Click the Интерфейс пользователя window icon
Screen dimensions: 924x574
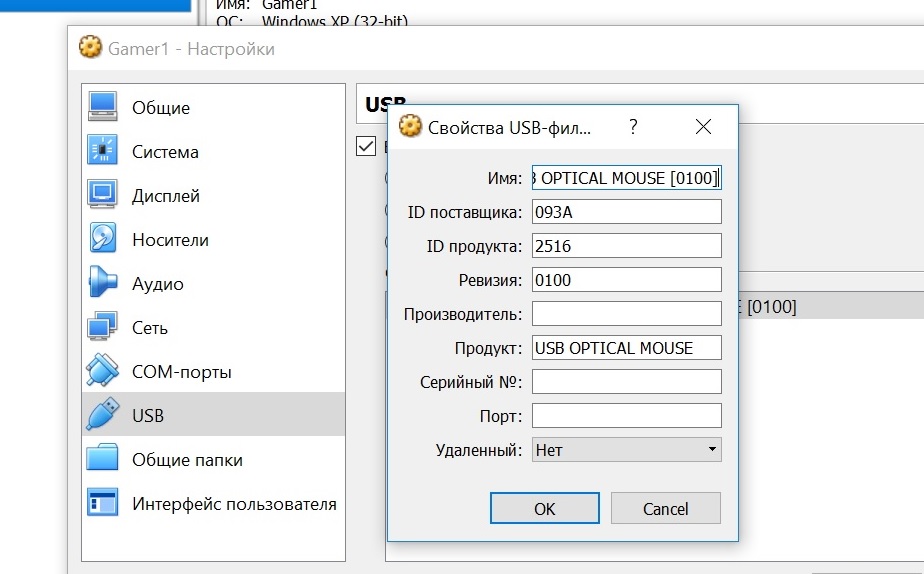pyautogui.click(x=103, y=504)
